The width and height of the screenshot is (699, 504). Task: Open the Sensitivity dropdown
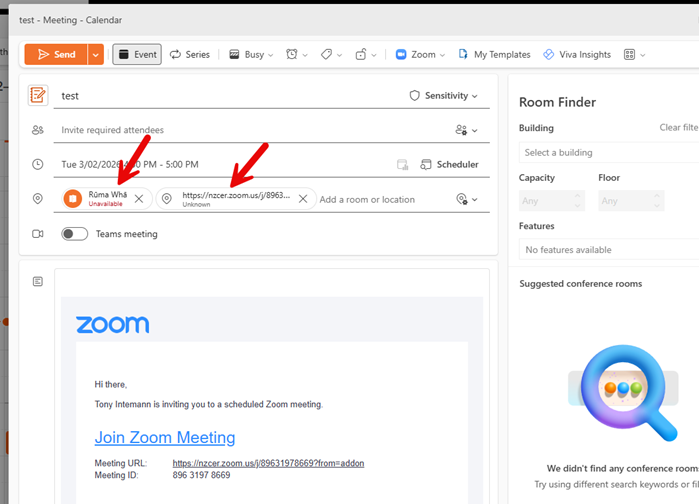pyautogui.click(x=444, y=96)
